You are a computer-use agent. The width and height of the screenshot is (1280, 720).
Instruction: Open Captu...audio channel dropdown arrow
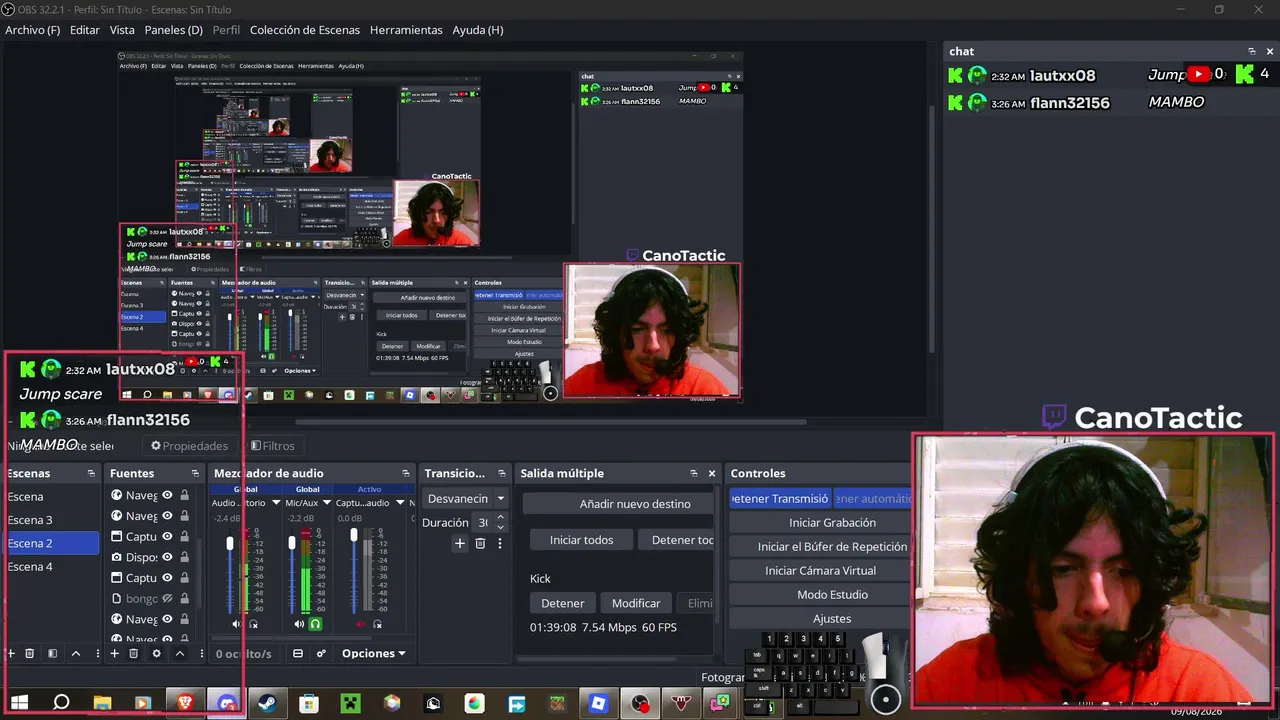tap(398, 503)
